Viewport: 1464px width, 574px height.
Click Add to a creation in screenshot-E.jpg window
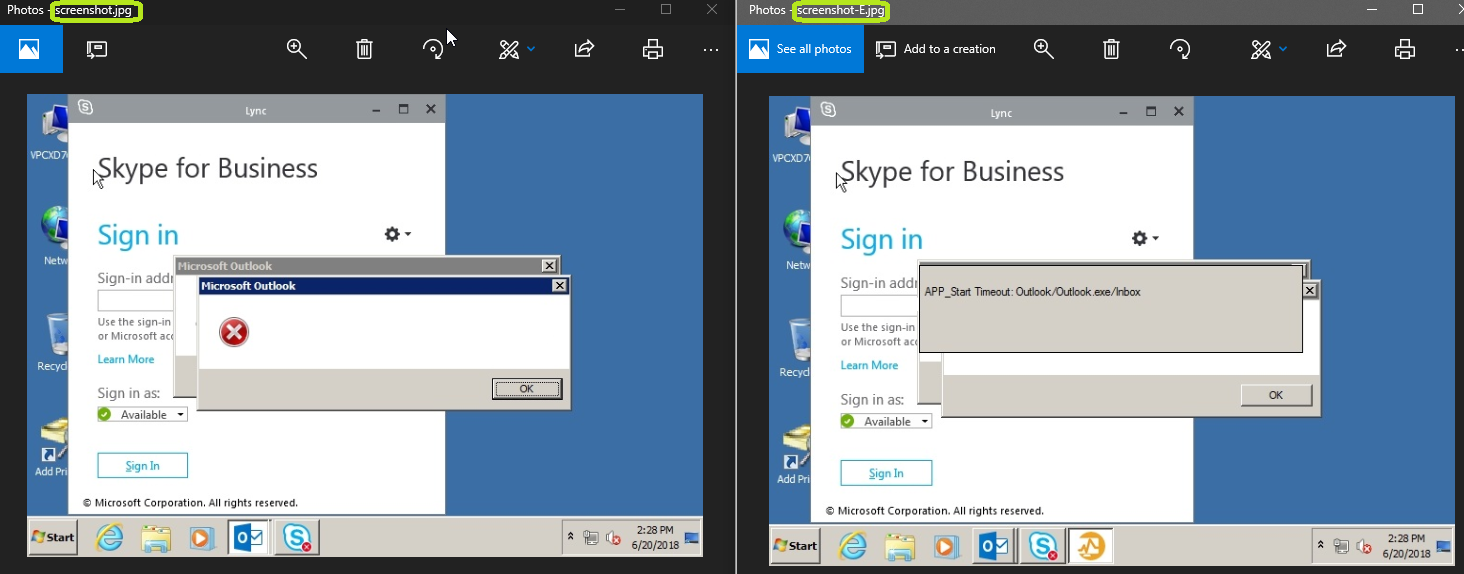936,49
